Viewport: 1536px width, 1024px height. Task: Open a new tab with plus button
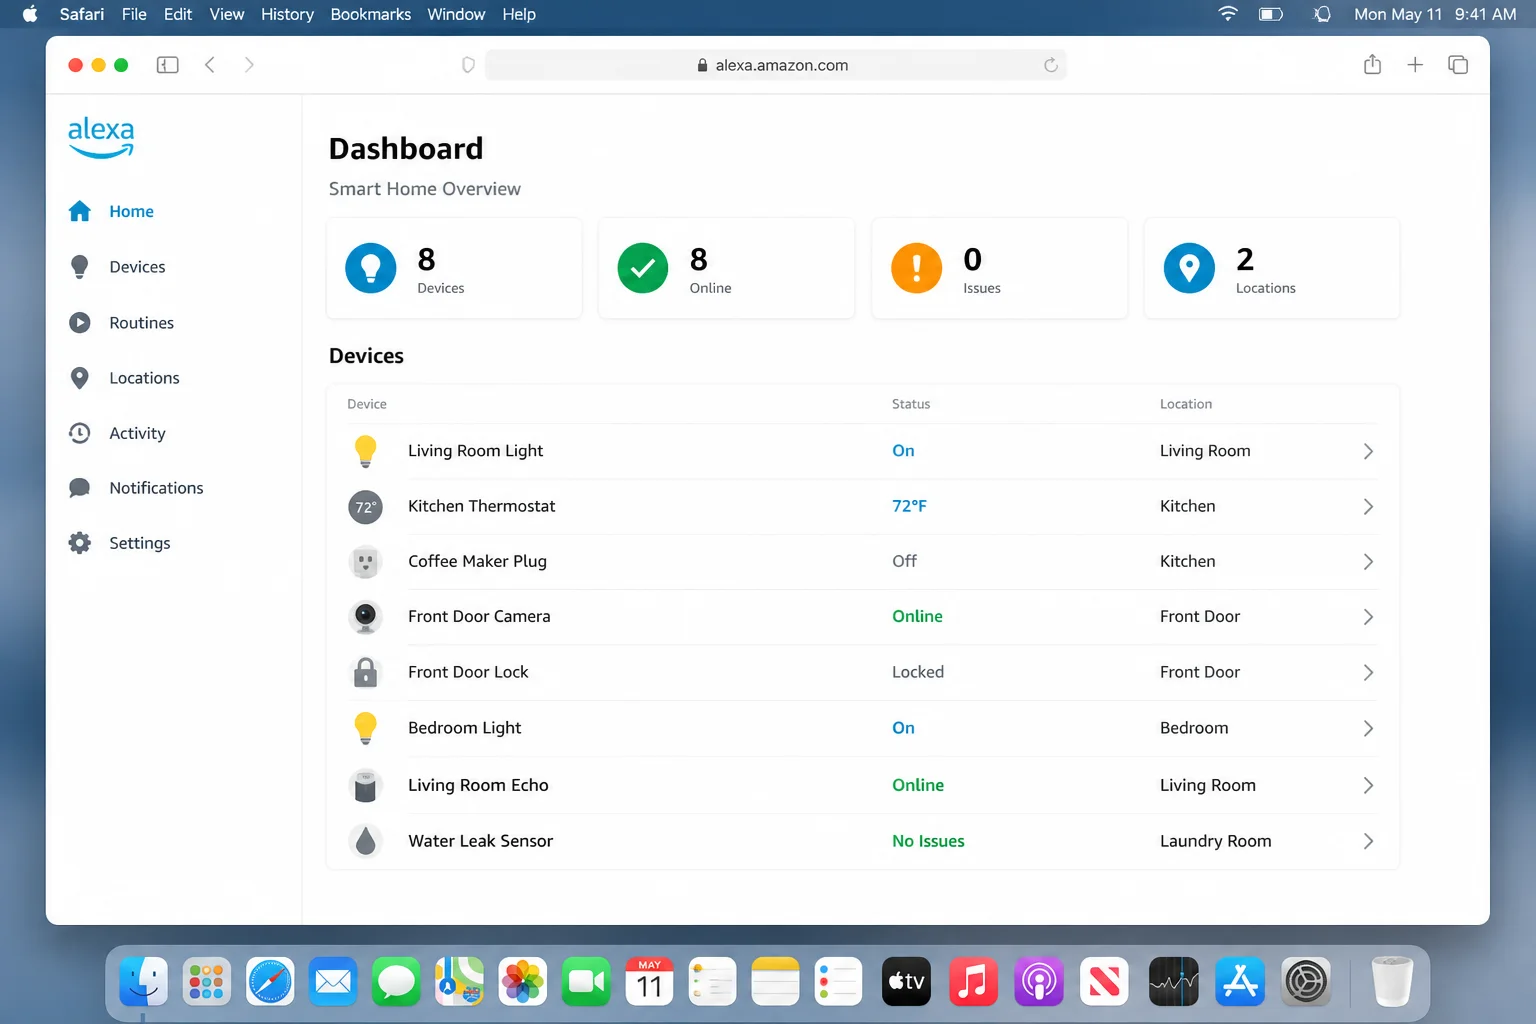click(x=1415, y=65)
